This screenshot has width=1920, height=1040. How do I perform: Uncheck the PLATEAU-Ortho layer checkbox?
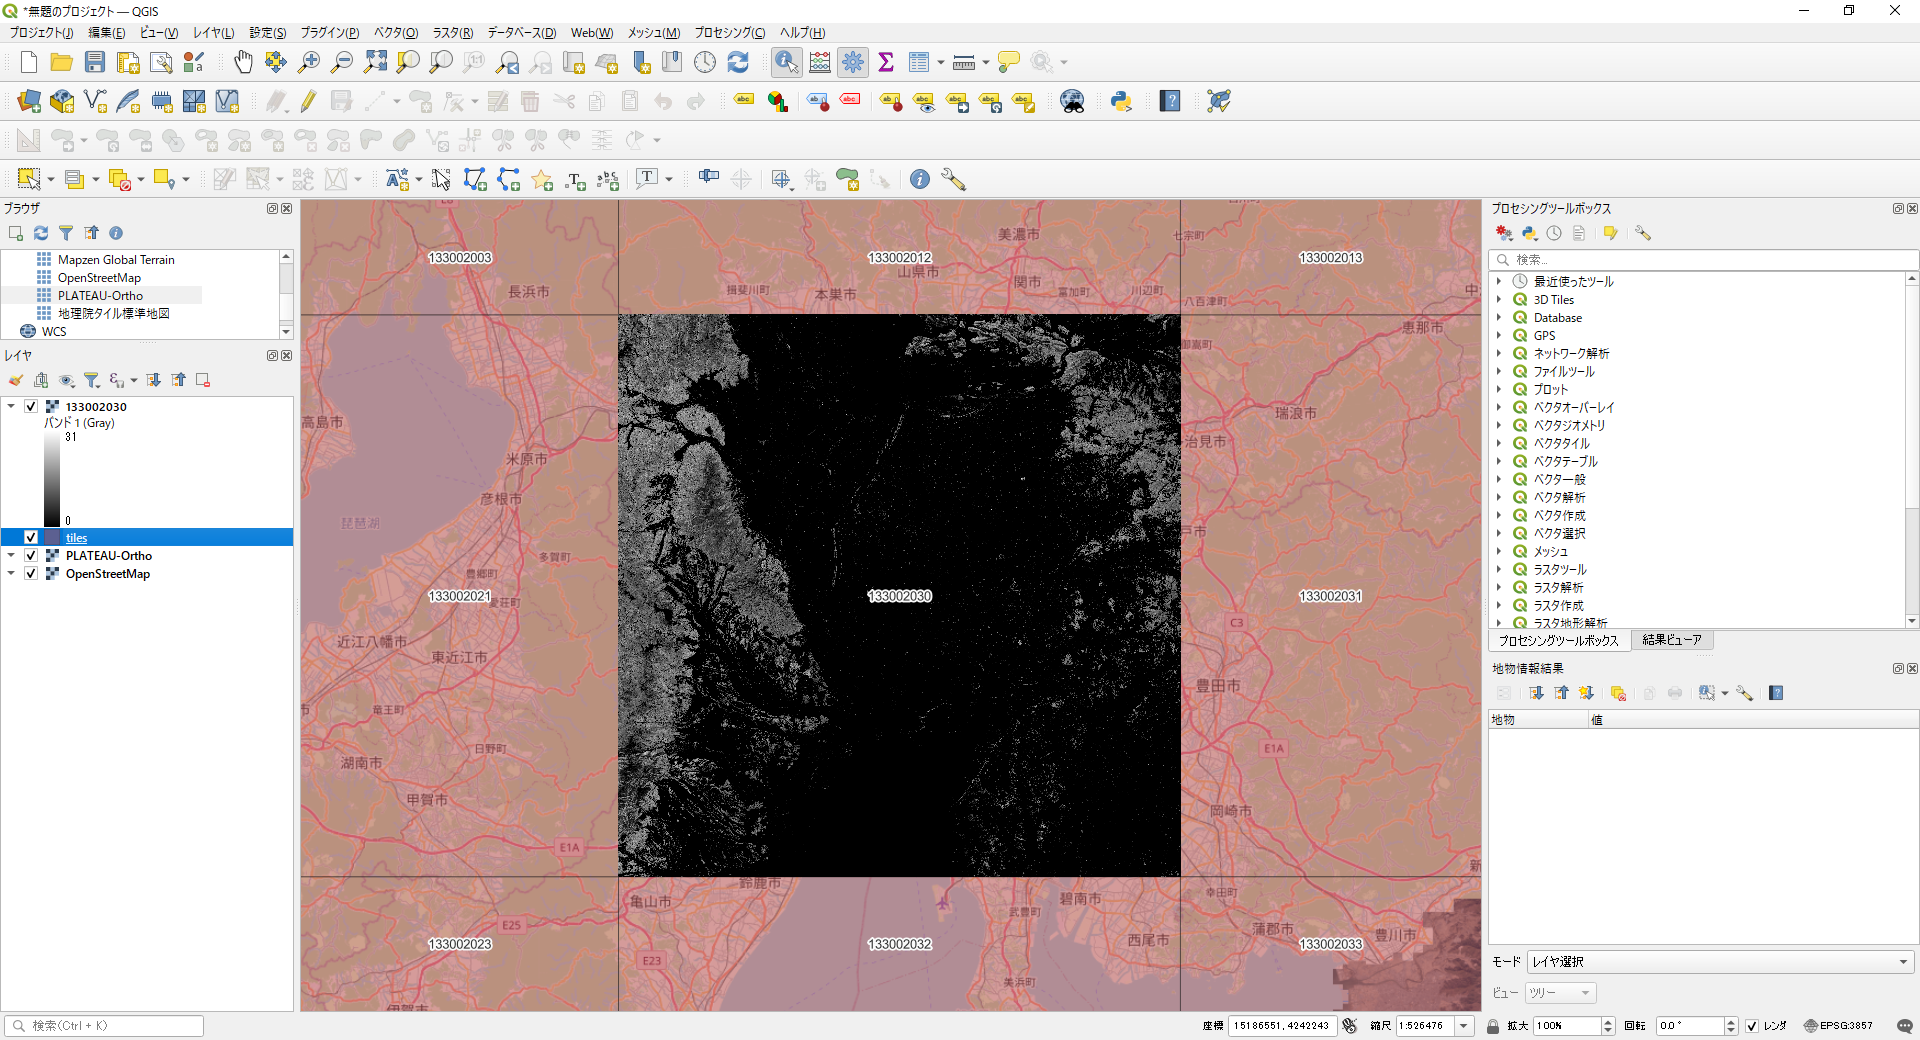(31, 556)
